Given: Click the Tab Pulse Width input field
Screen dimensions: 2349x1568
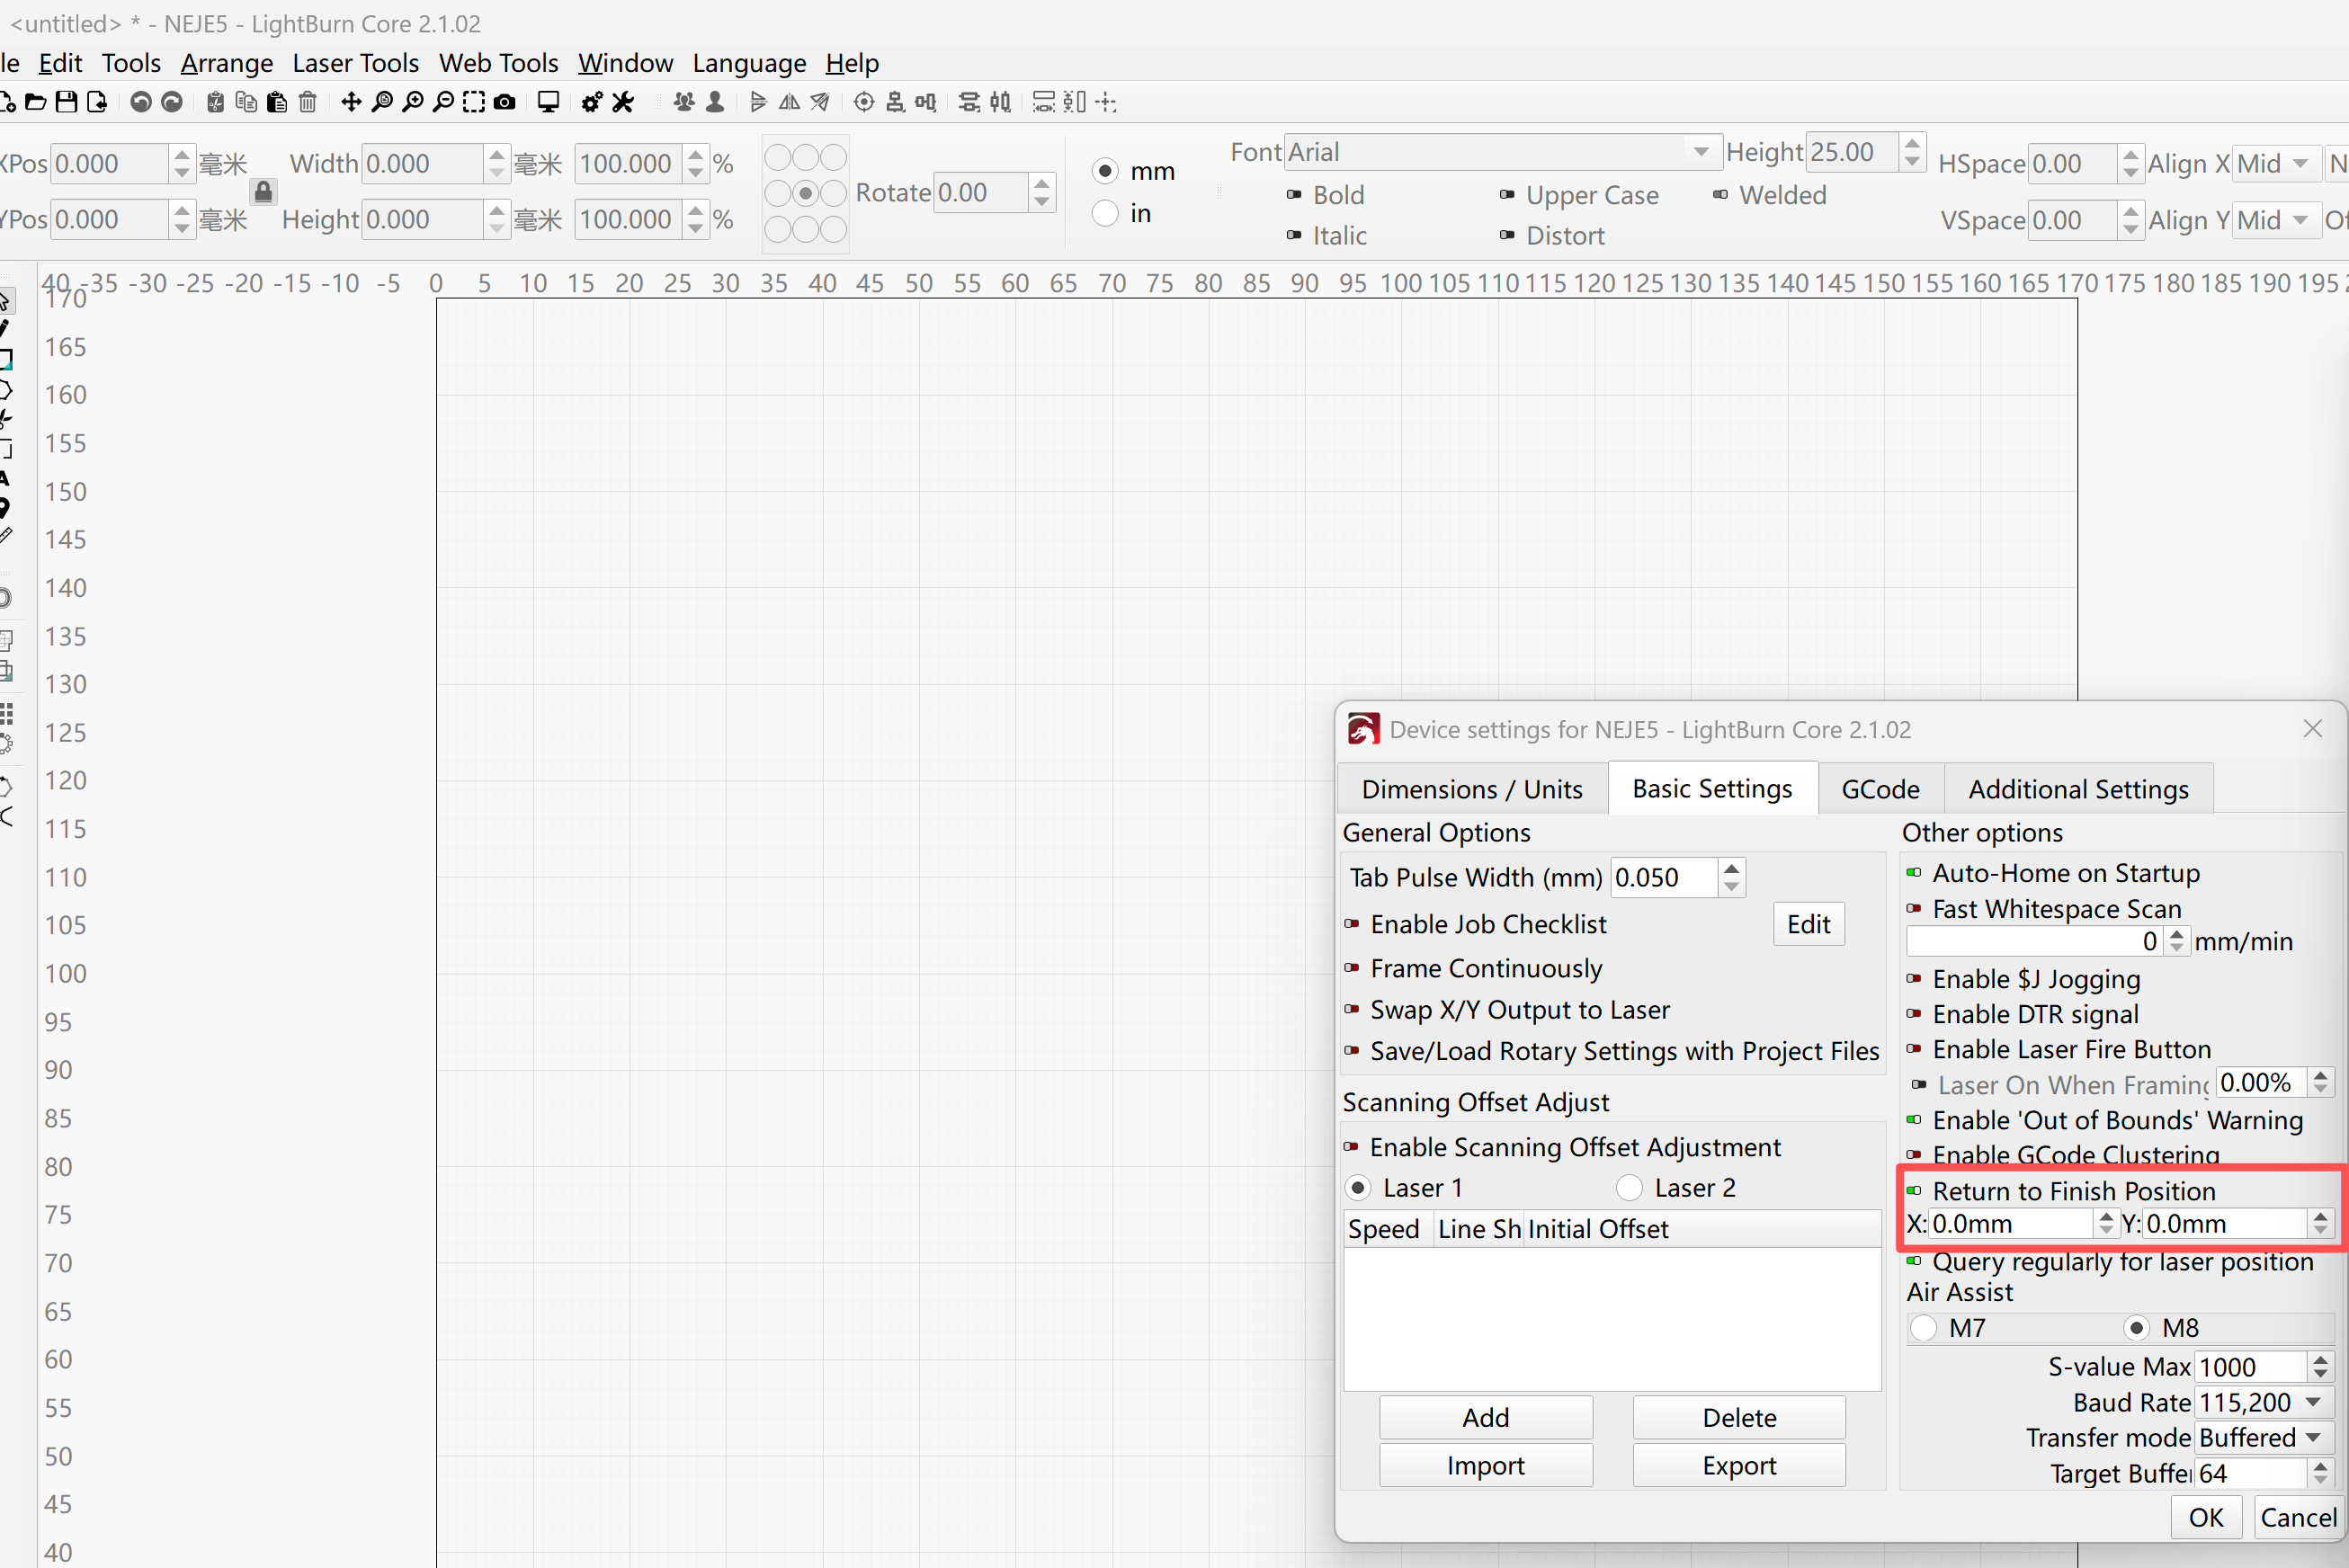Looking at the screenshot, I should point(1666,877).
